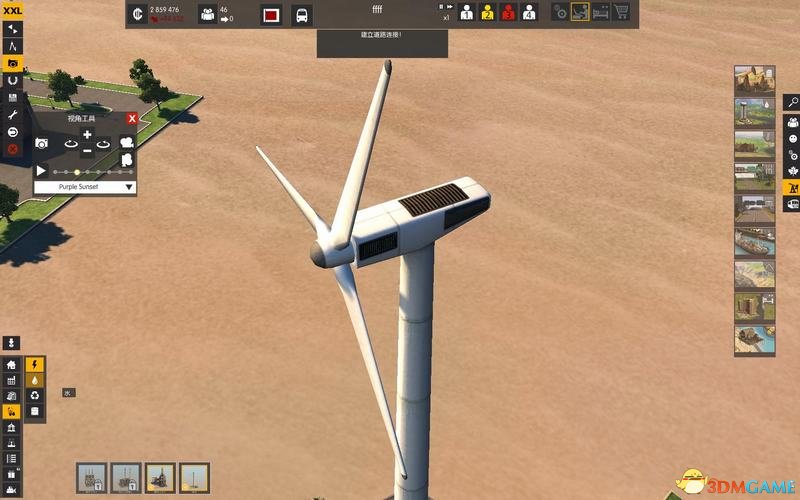Open the civic building category in build menu

pyautogui.click(x=11, y=428)
